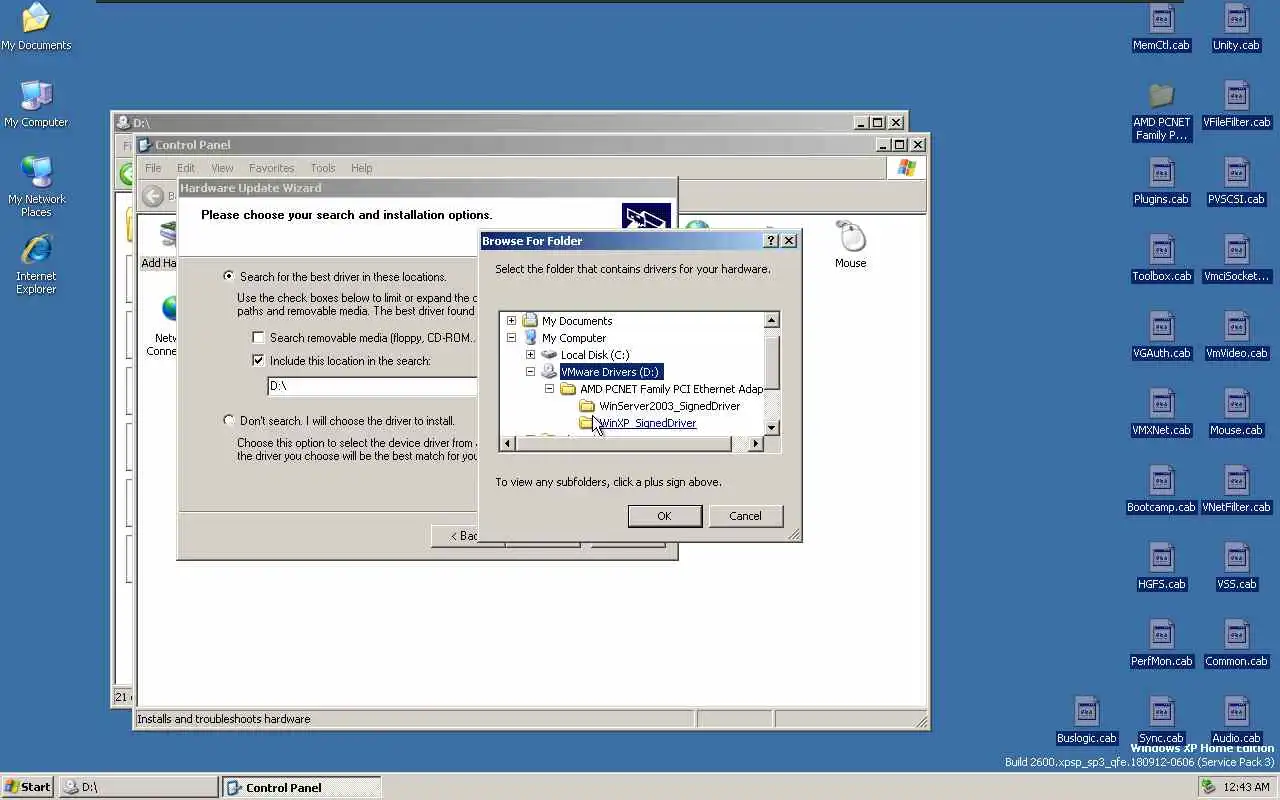Click Back button in Hardware Update Wizard
The height and width of the screenshot is (800, 1280).
(456, 536)
